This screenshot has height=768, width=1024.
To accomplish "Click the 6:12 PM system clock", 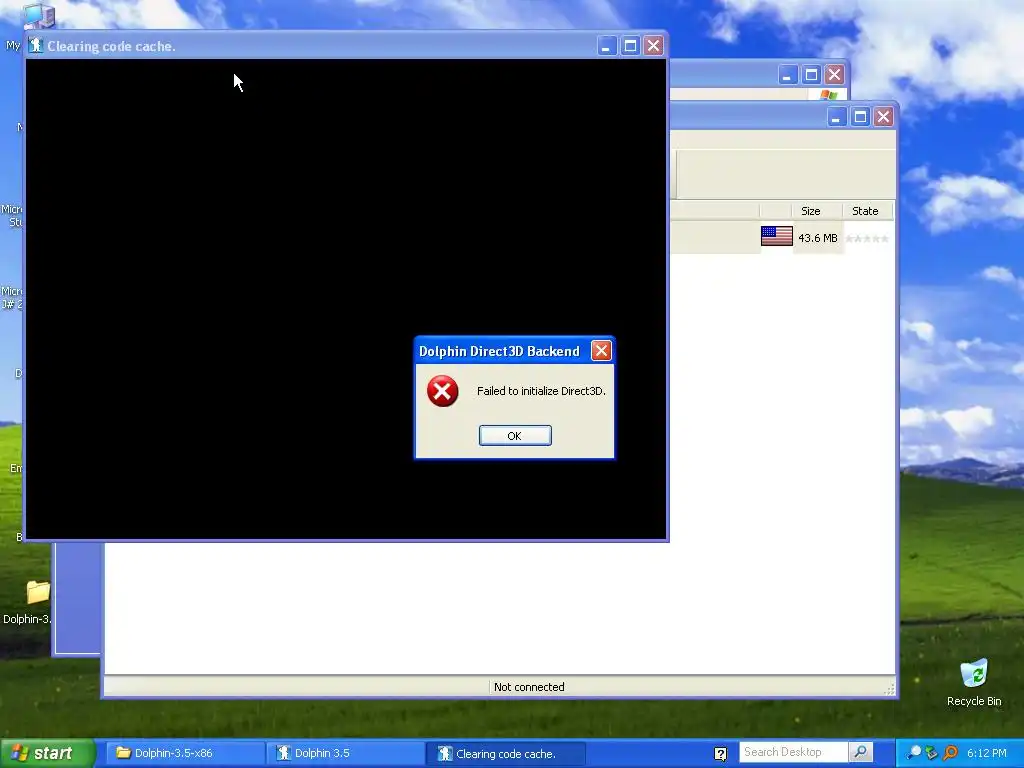I will tap(986, 753).
